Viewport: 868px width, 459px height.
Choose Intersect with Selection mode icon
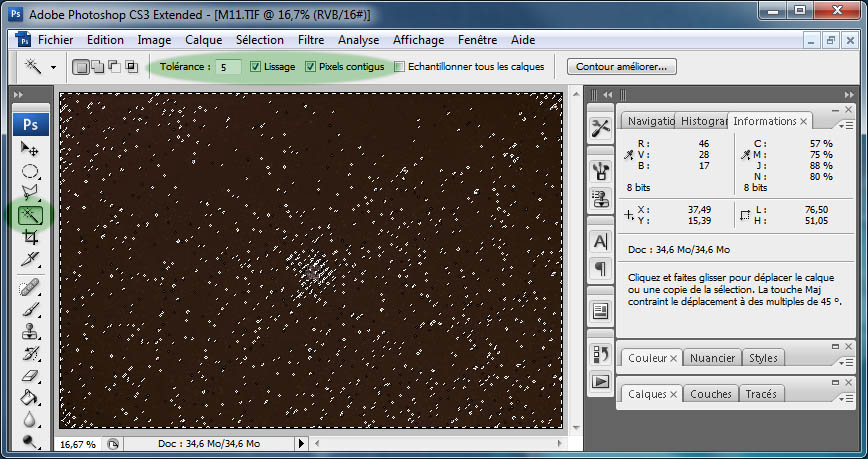132,67
